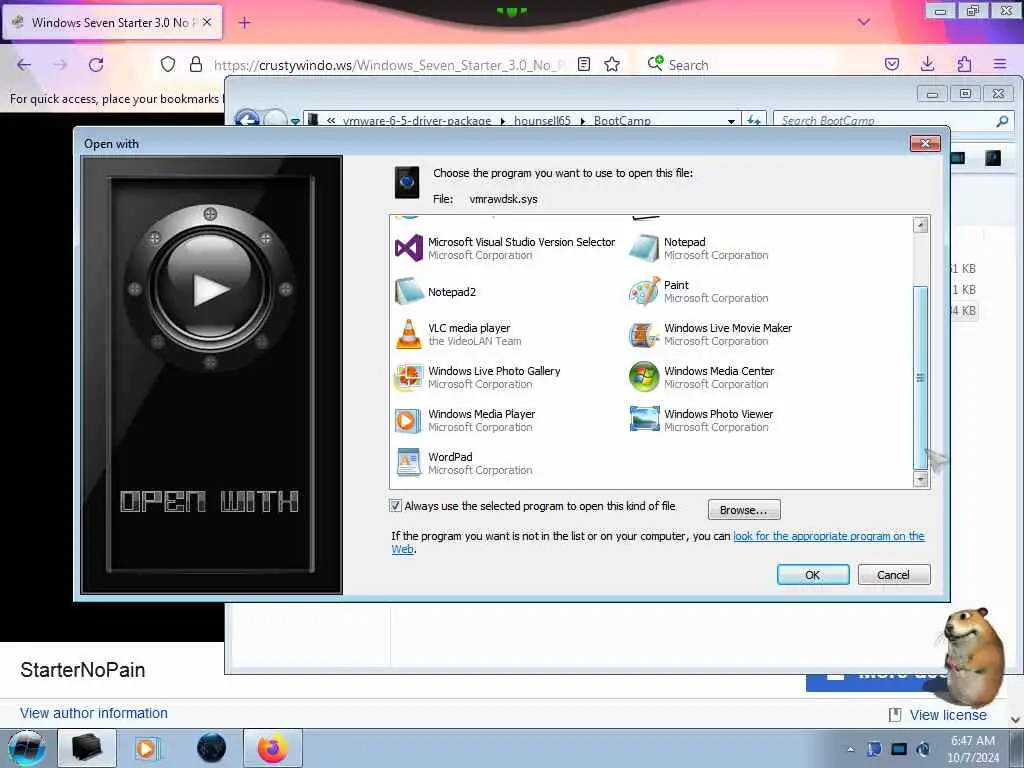Expand the list all tabs chevron in Firefox
The image size is (1024, 768).
[x=864, y=22]
